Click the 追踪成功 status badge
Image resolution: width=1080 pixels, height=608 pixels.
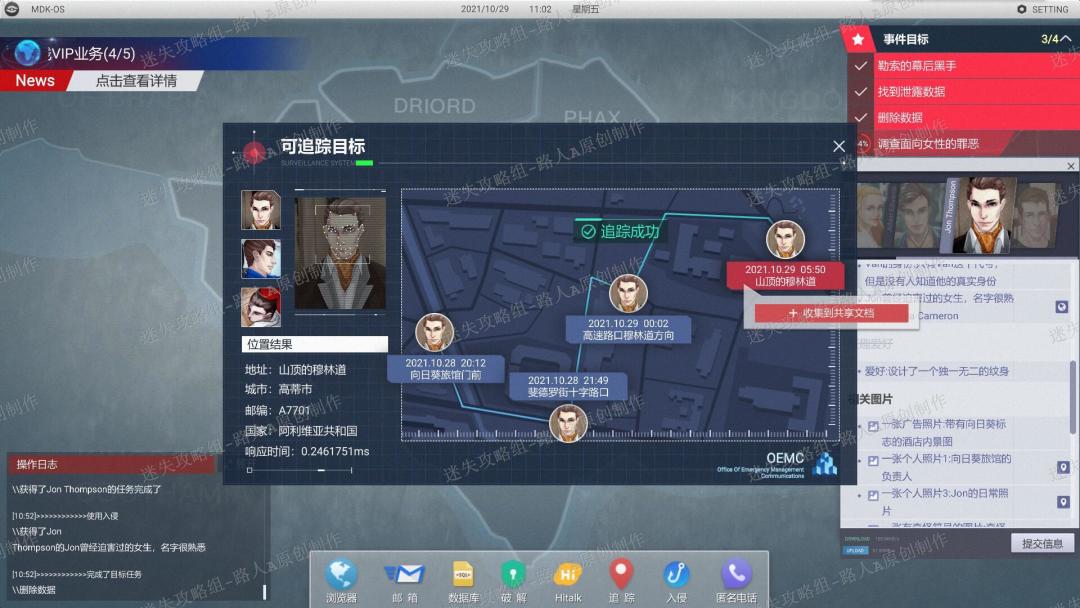[620, 231]
